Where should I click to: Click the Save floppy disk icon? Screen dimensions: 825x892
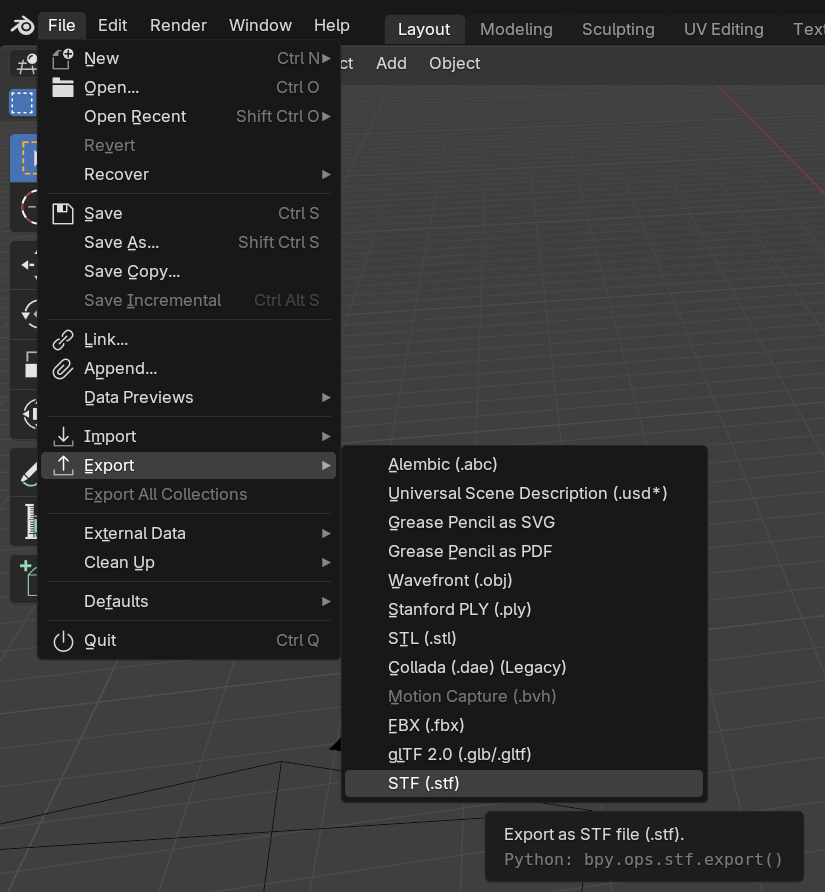63,213
